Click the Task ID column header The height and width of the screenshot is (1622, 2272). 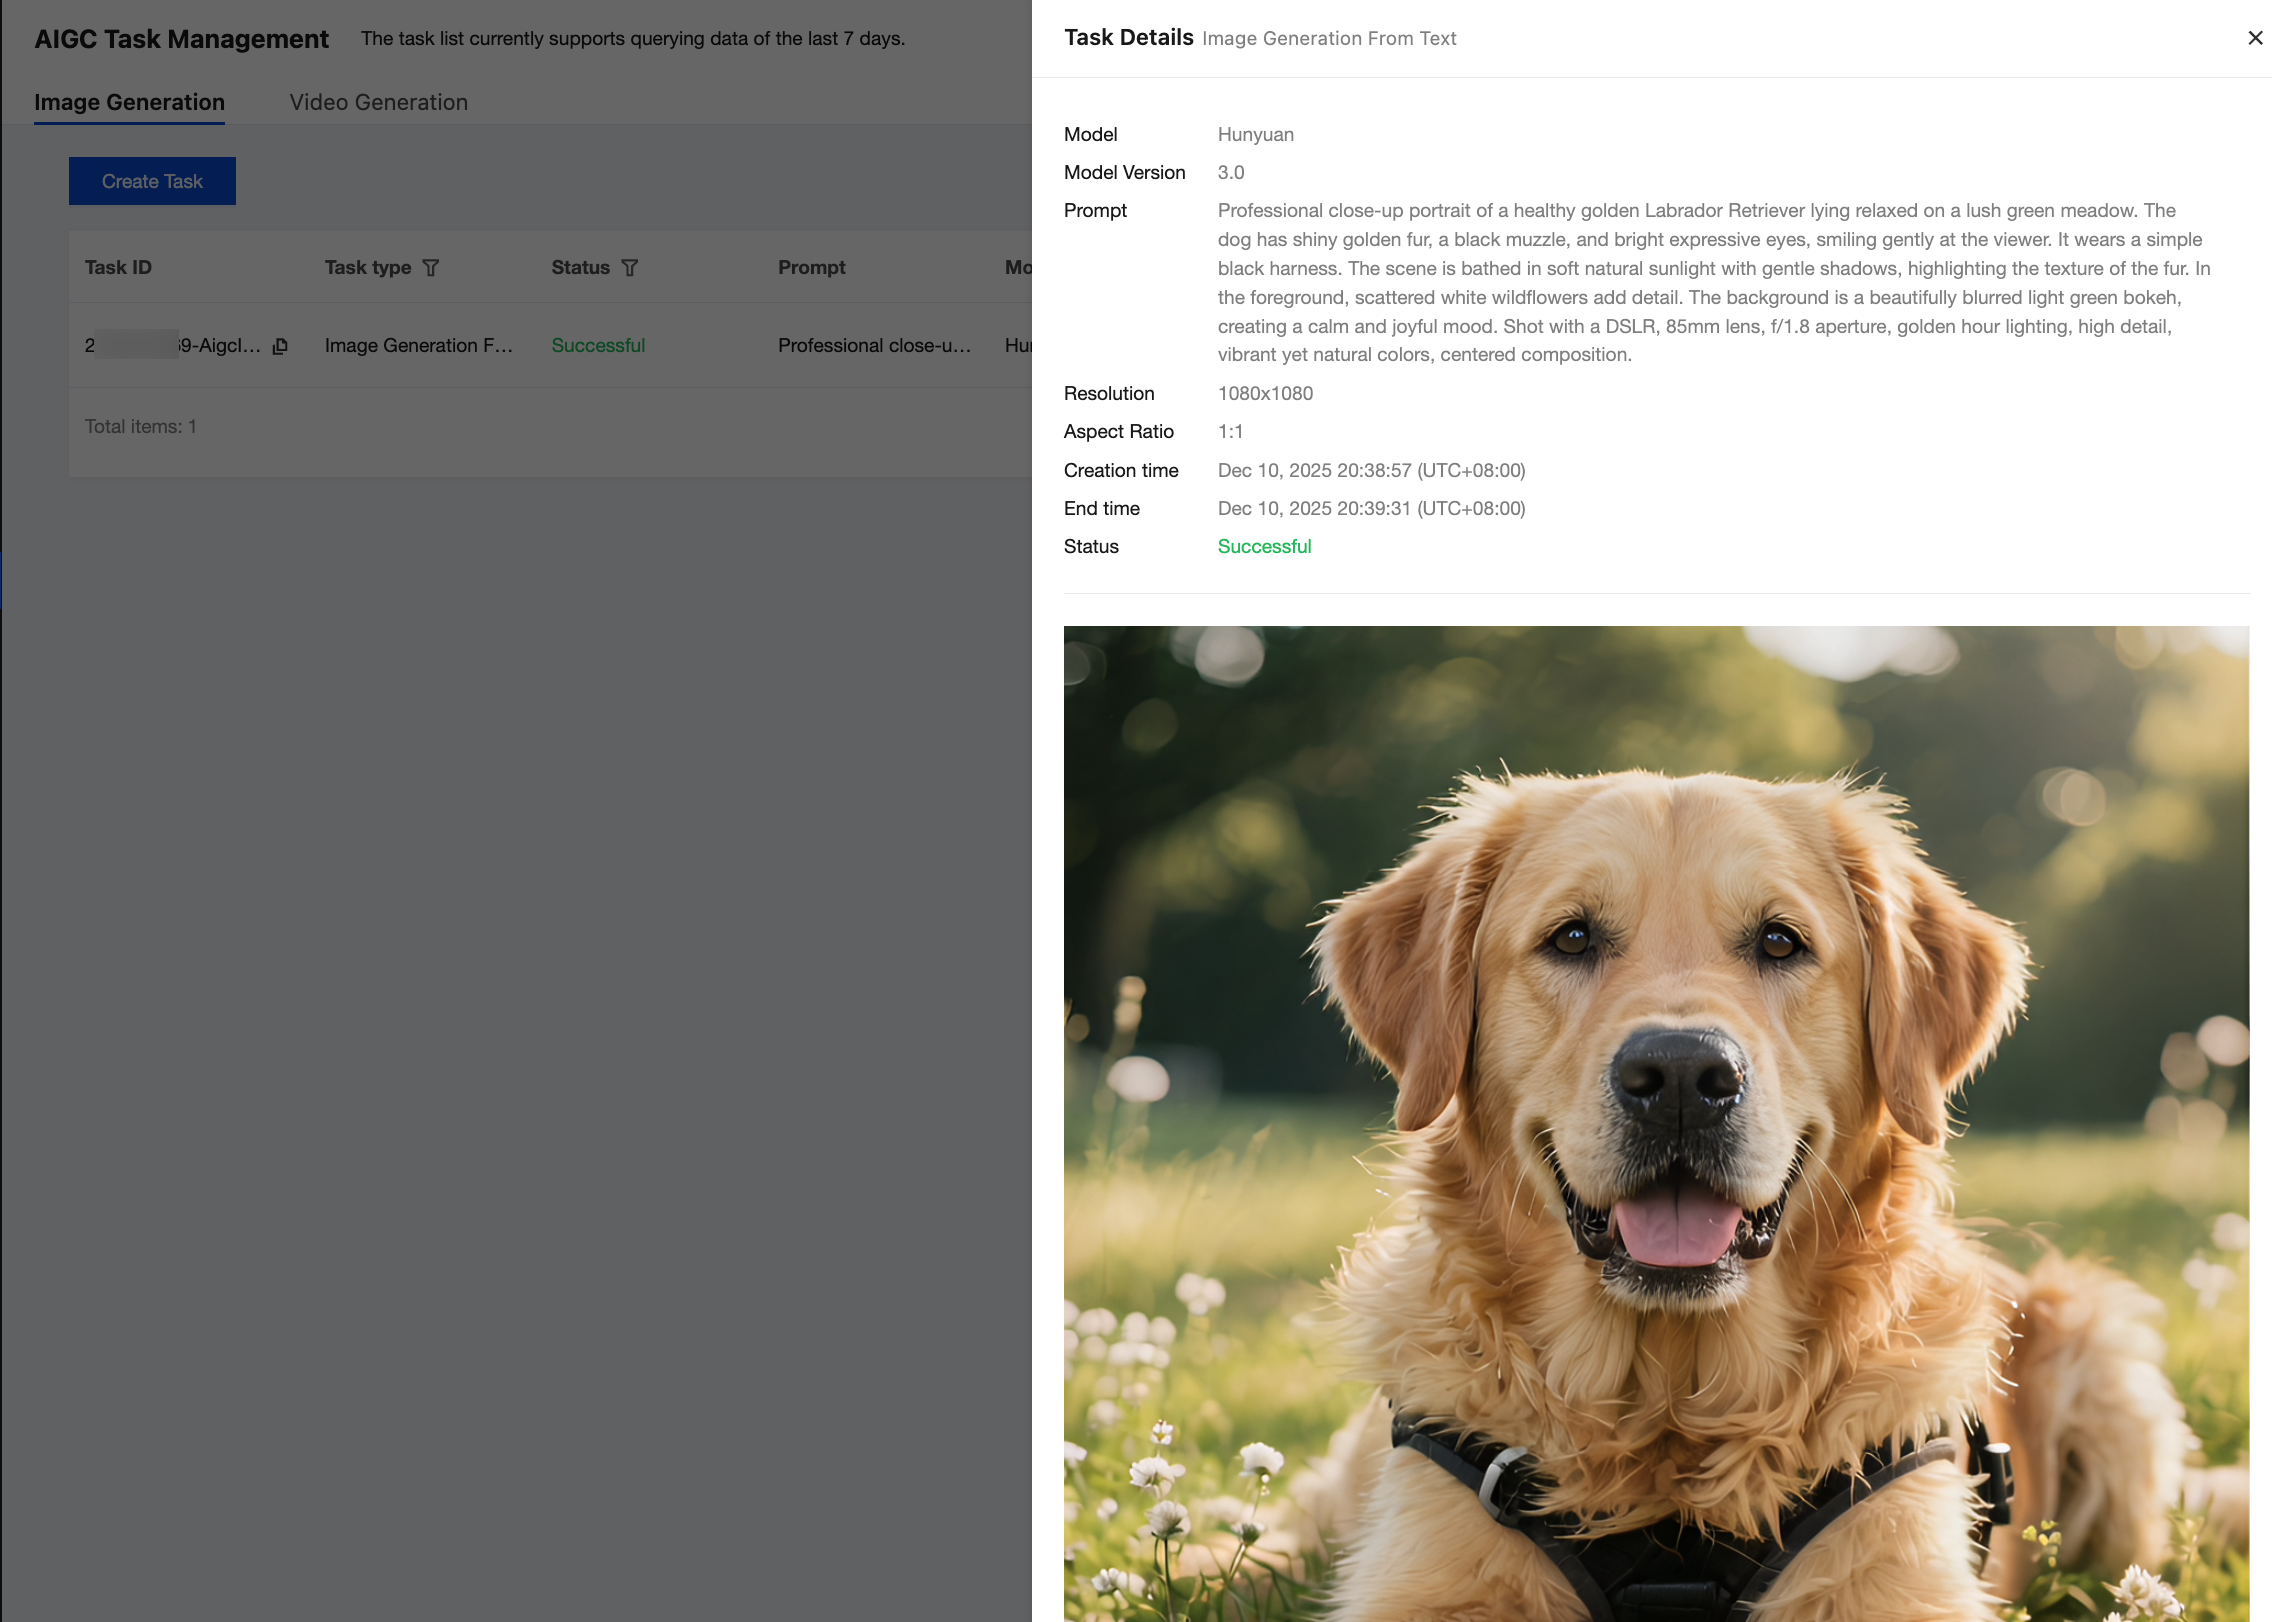[x=118, y=268]
